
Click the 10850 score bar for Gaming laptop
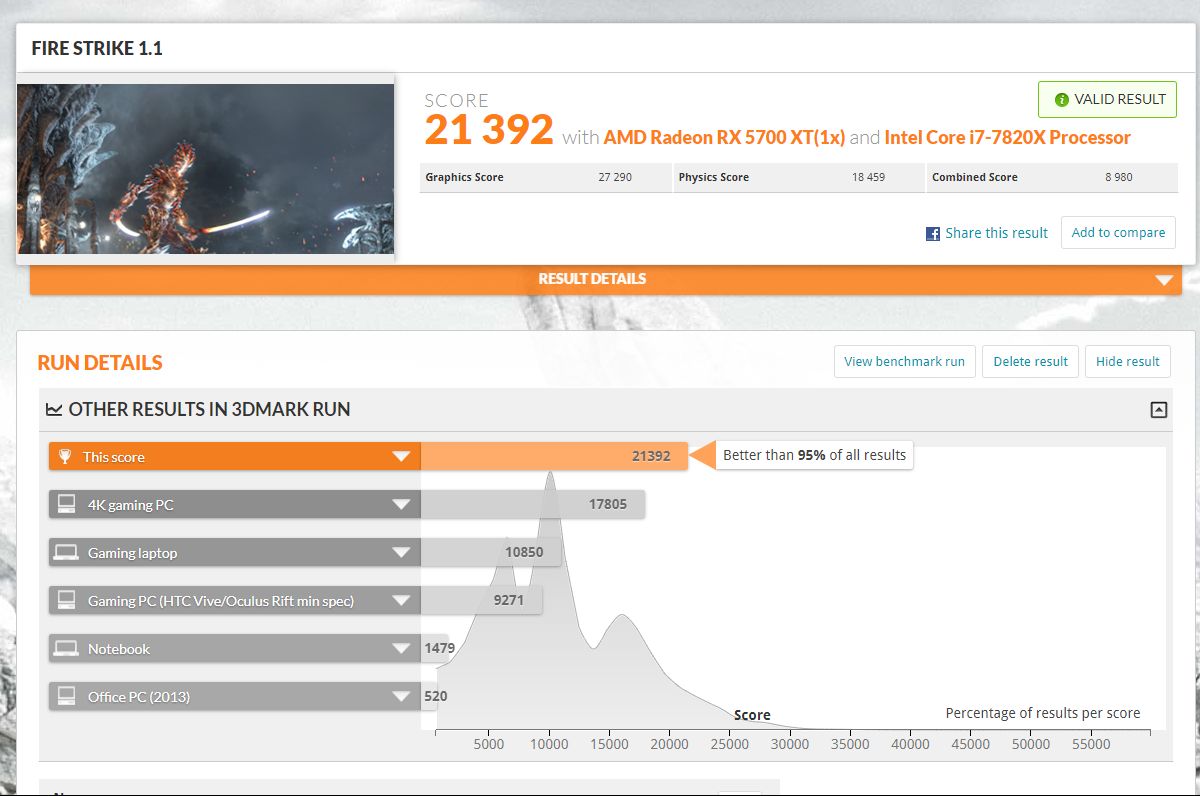[x=491, y=553]
